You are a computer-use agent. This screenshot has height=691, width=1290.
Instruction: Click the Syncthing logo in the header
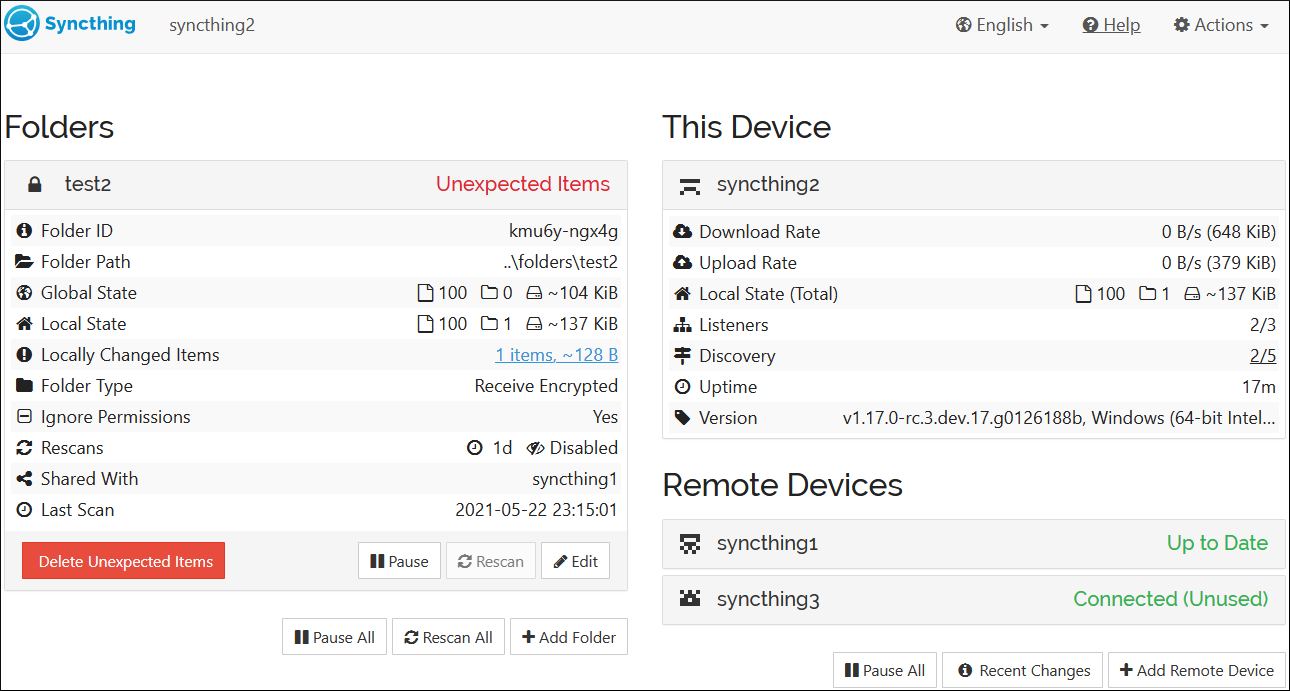[19, 24]
